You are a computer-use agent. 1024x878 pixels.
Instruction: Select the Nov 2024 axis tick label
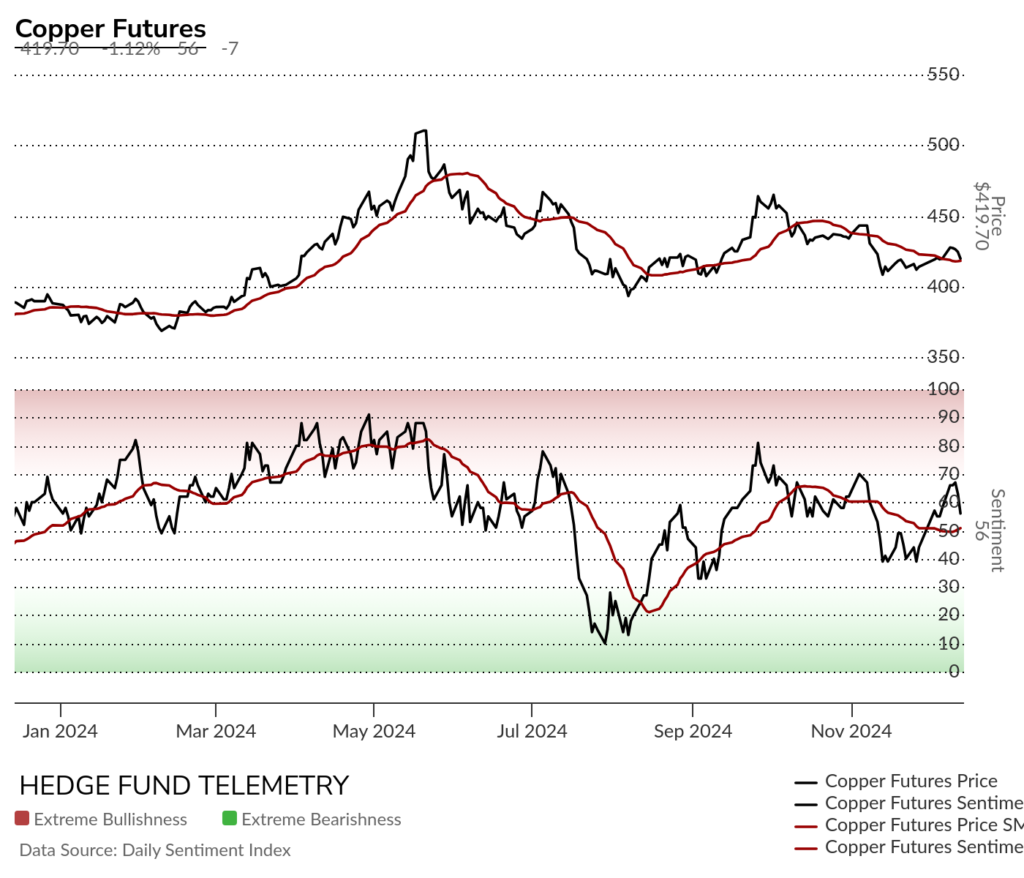point(851,730)
